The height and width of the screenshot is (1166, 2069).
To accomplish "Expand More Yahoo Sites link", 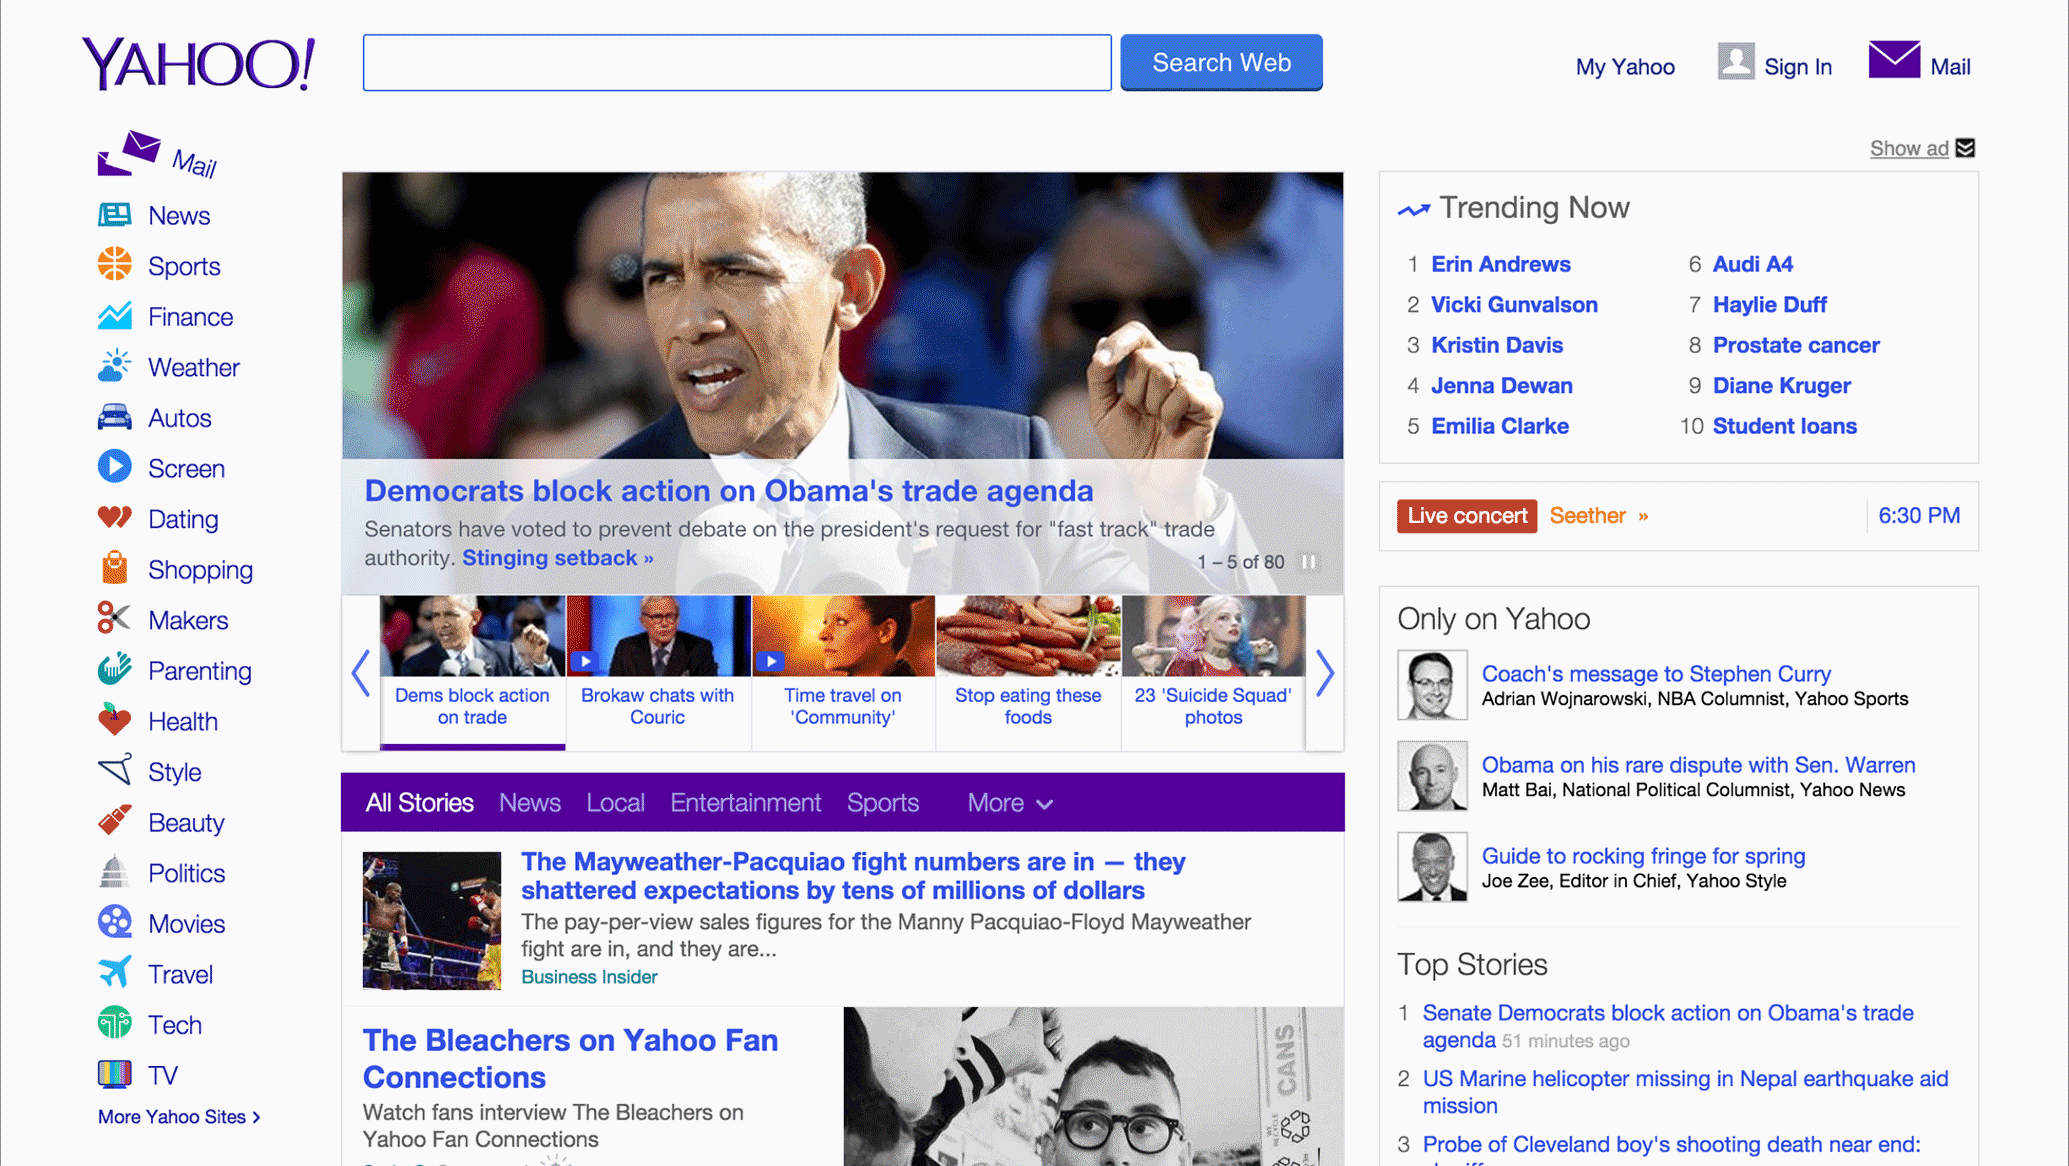I will click(x=179, y=1117).
